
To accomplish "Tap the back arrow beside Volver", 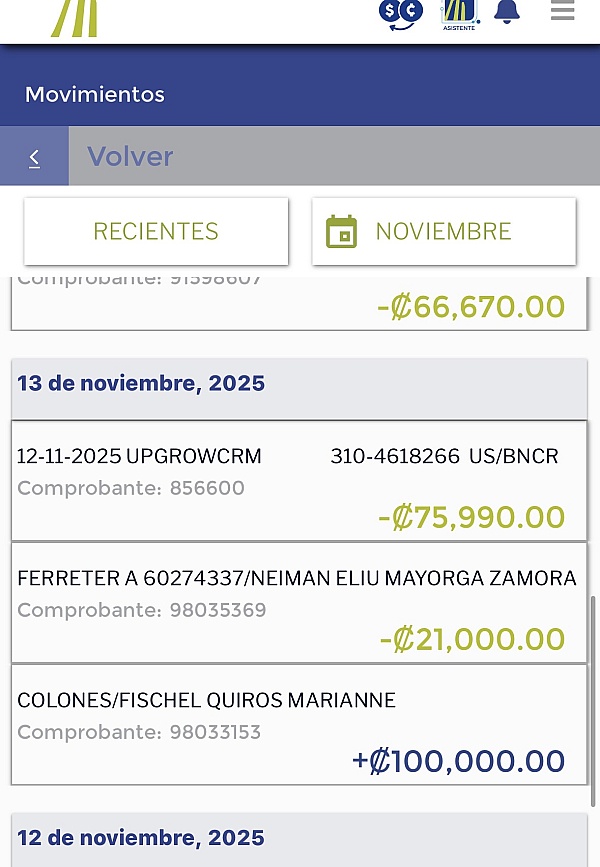I will [x=34, y=157].
